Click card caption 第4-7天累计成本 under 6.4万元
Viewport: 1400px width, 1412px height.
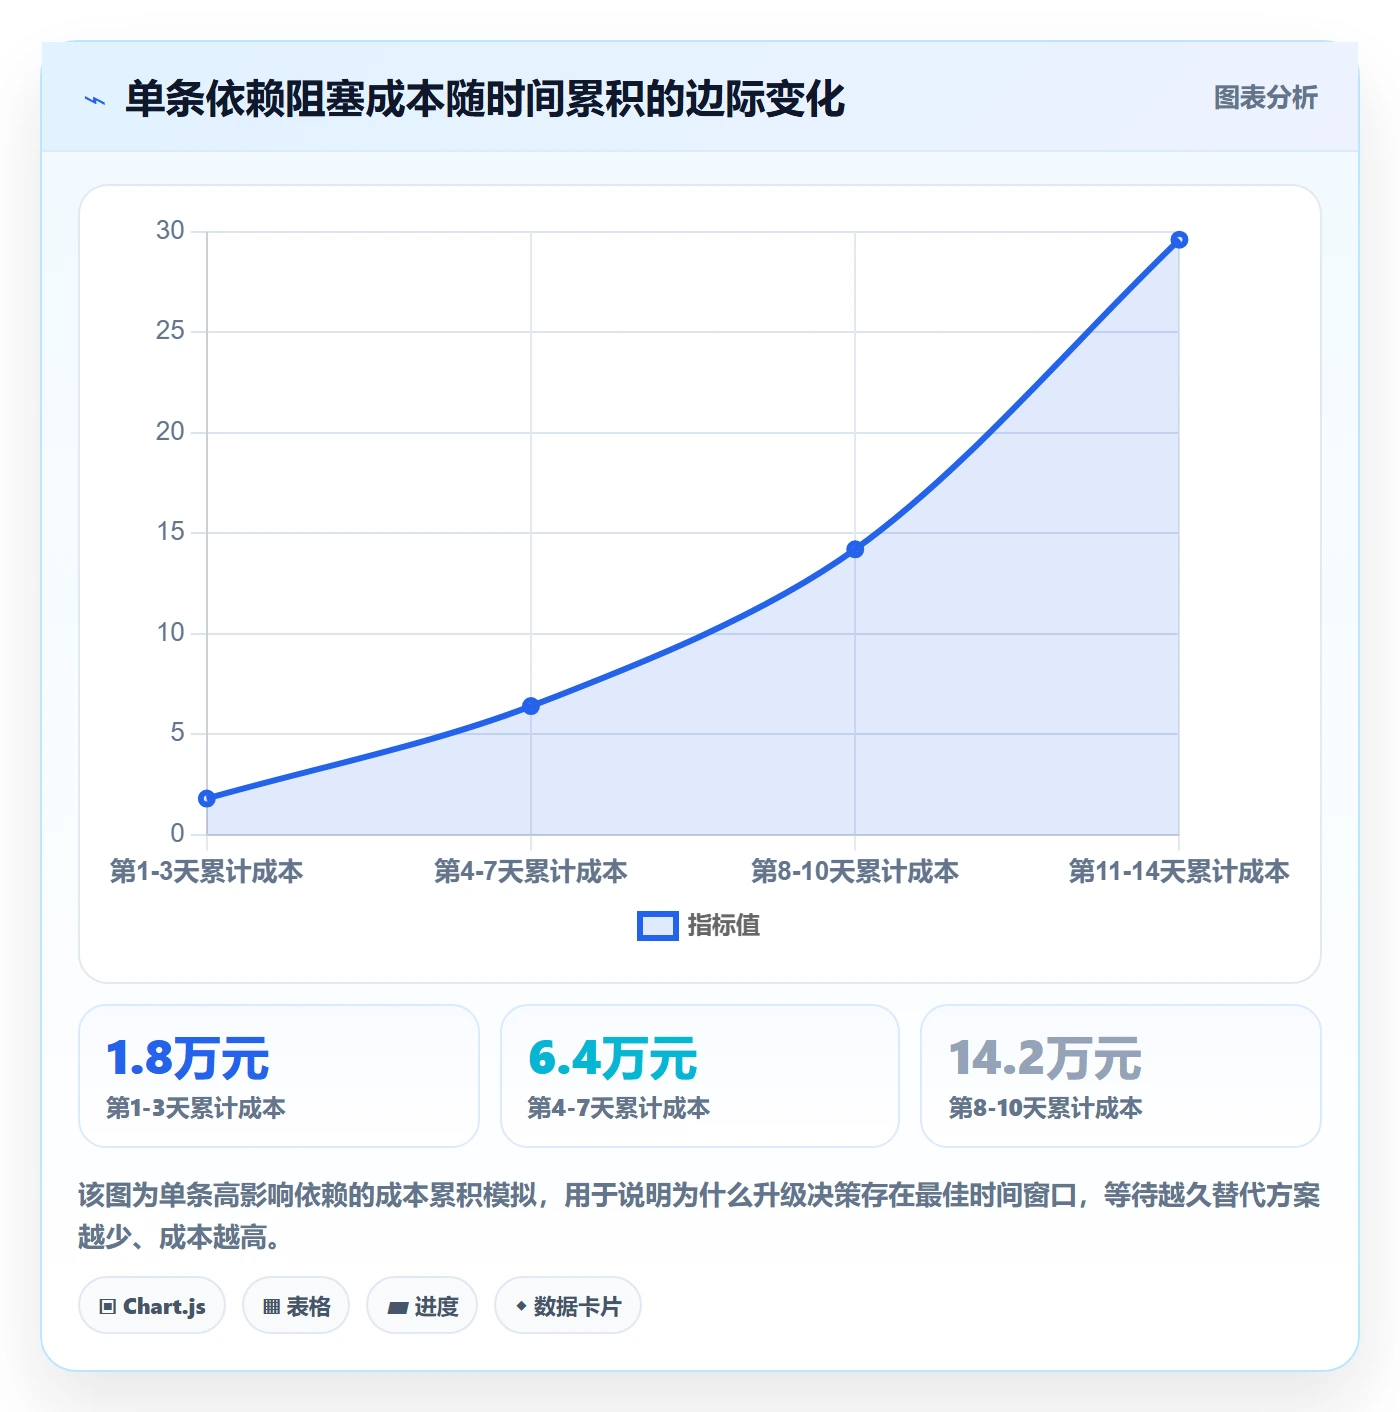619,1108
